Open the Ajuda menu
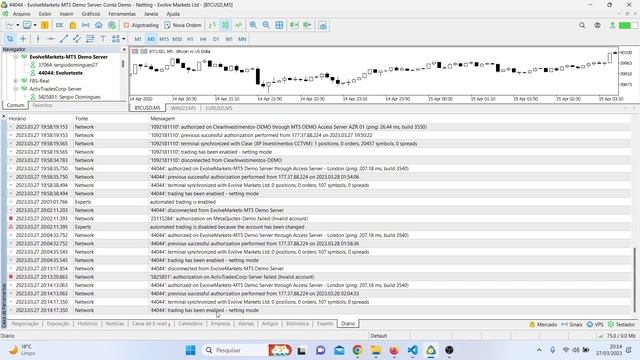 pyautogui.click(x=173, y=14)
